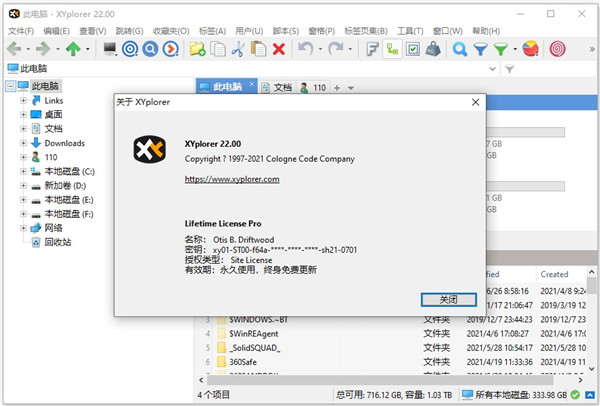Click the Copy toolbar icon
Screen dimensions: 600x406
click(218, 49)
